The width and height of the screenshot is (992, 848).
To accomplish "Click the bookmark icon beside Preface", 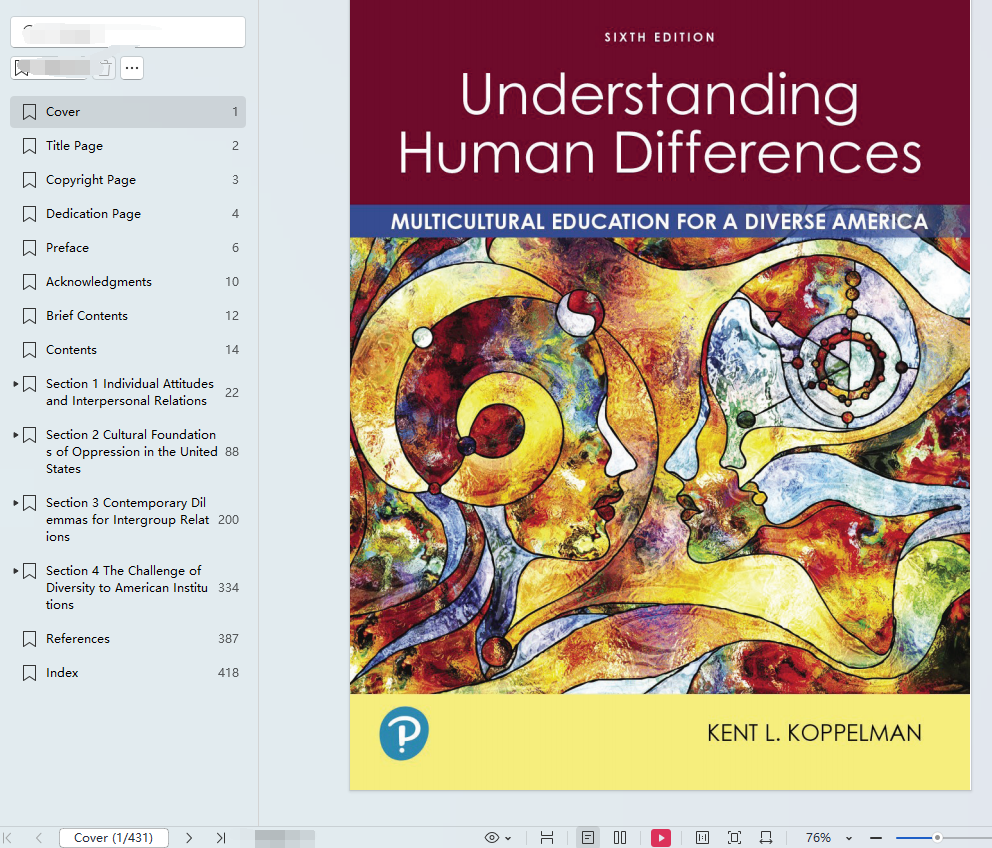I will (29, 248).
